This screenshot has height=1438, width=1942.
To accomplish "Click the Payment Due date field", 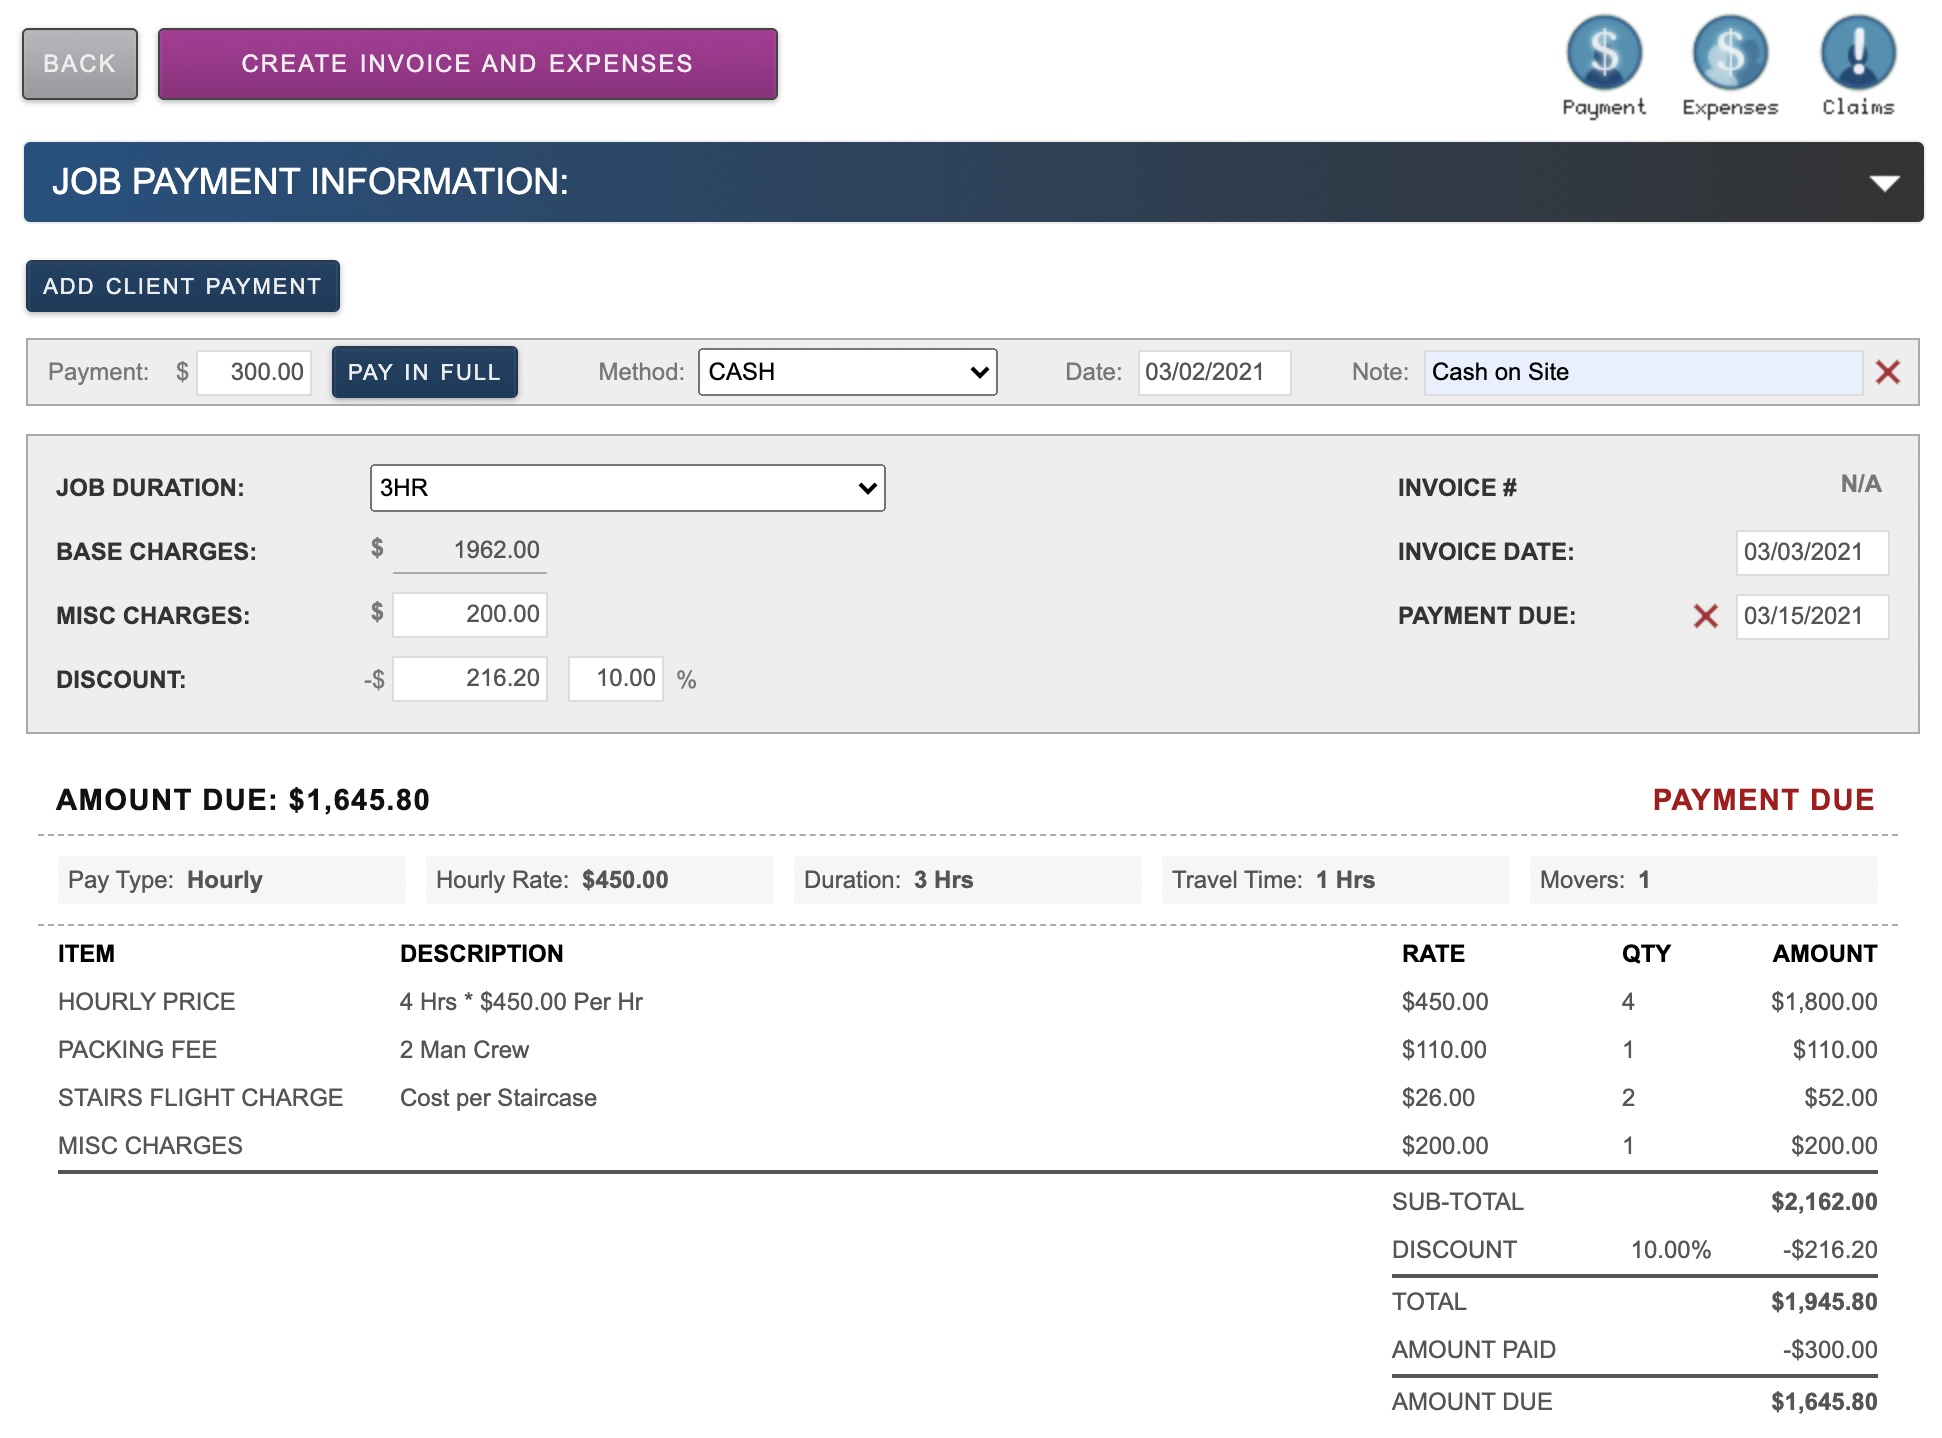I will point(1811,616).
